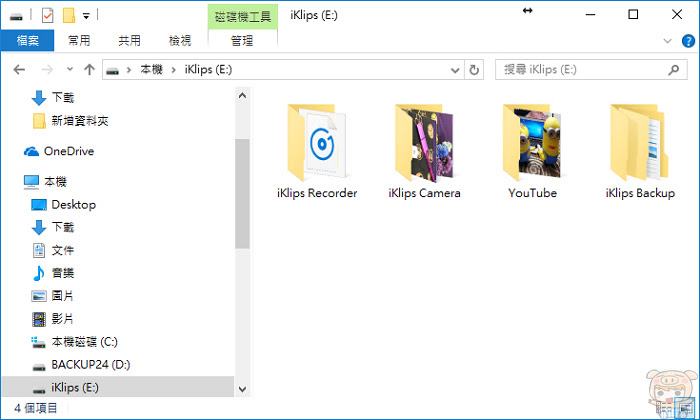Switch to the 共用 ribbon tab
This screenshot has width=700, height=420.
[x=129, y=41]
